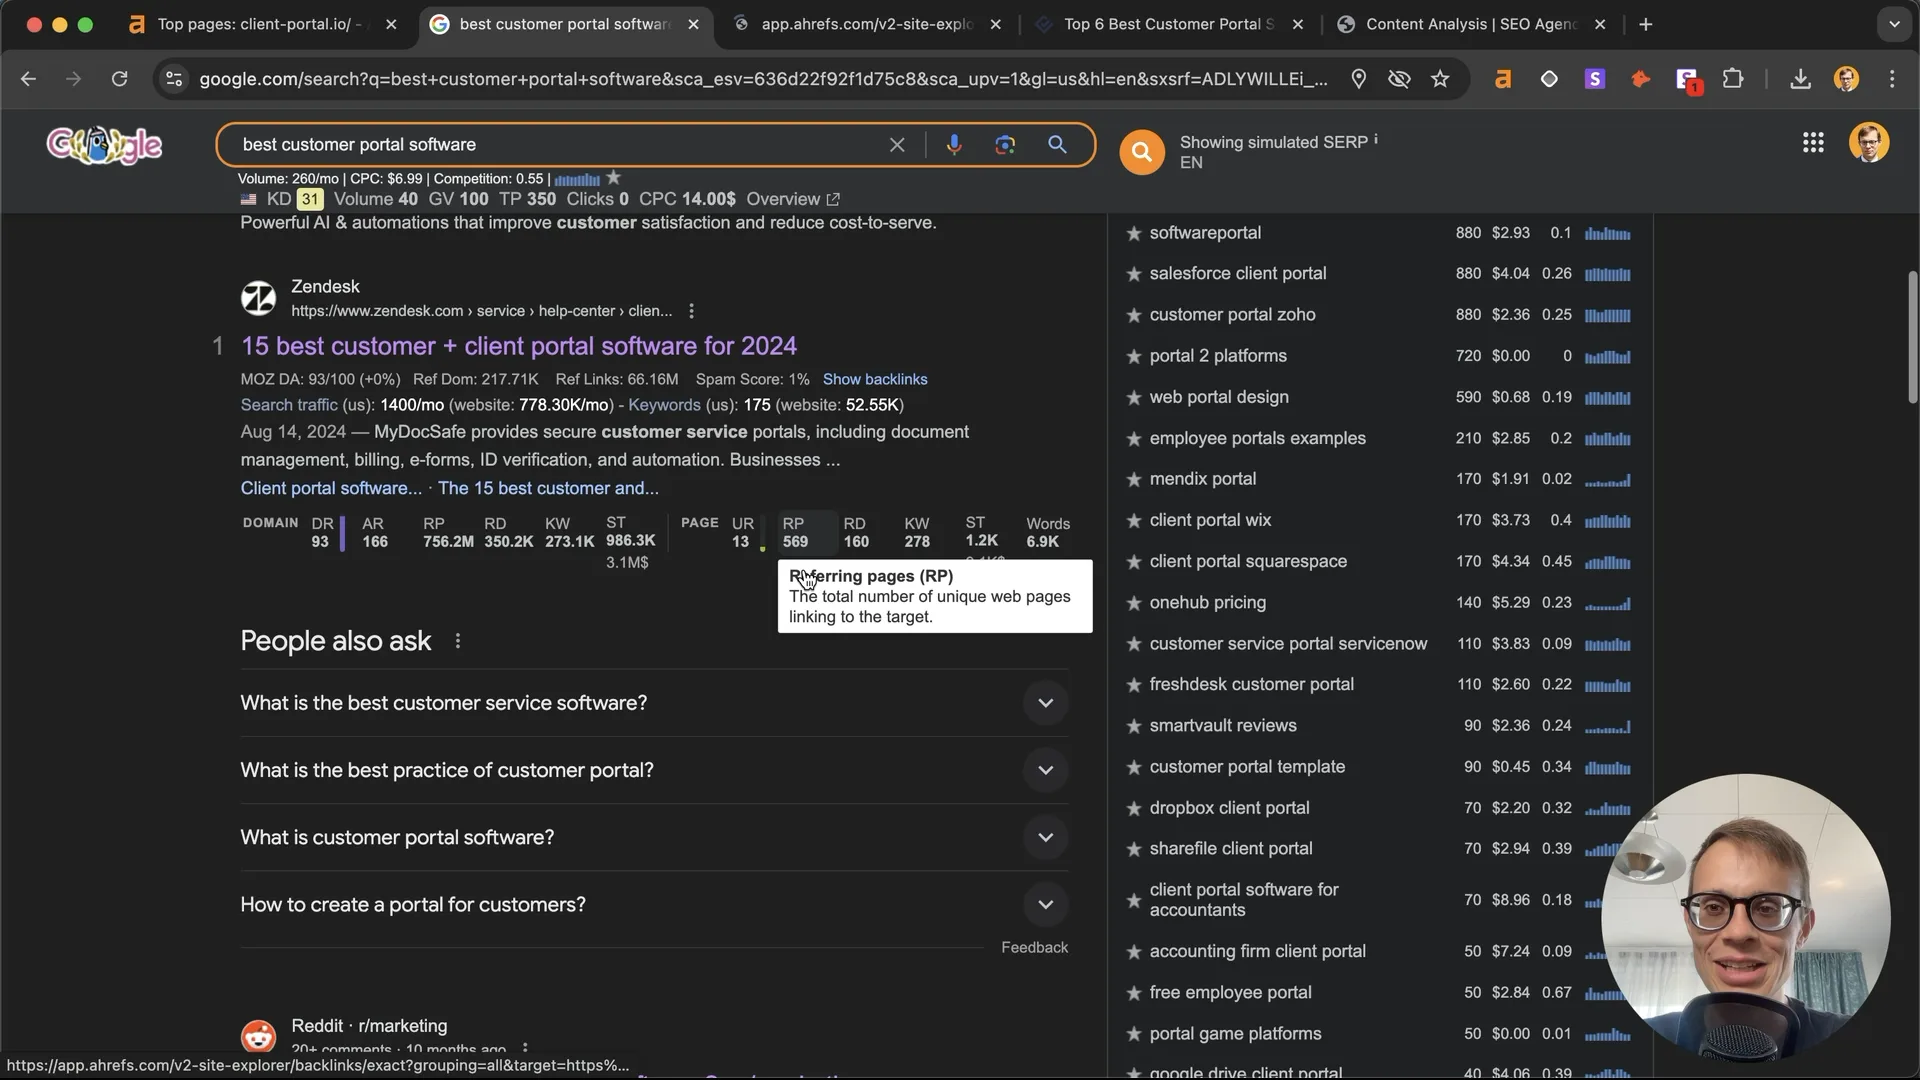Screen dimensions: 1920x1080
Task: Switch to Content Analysis SEO Agency tab
Action: coord(1471,24)
